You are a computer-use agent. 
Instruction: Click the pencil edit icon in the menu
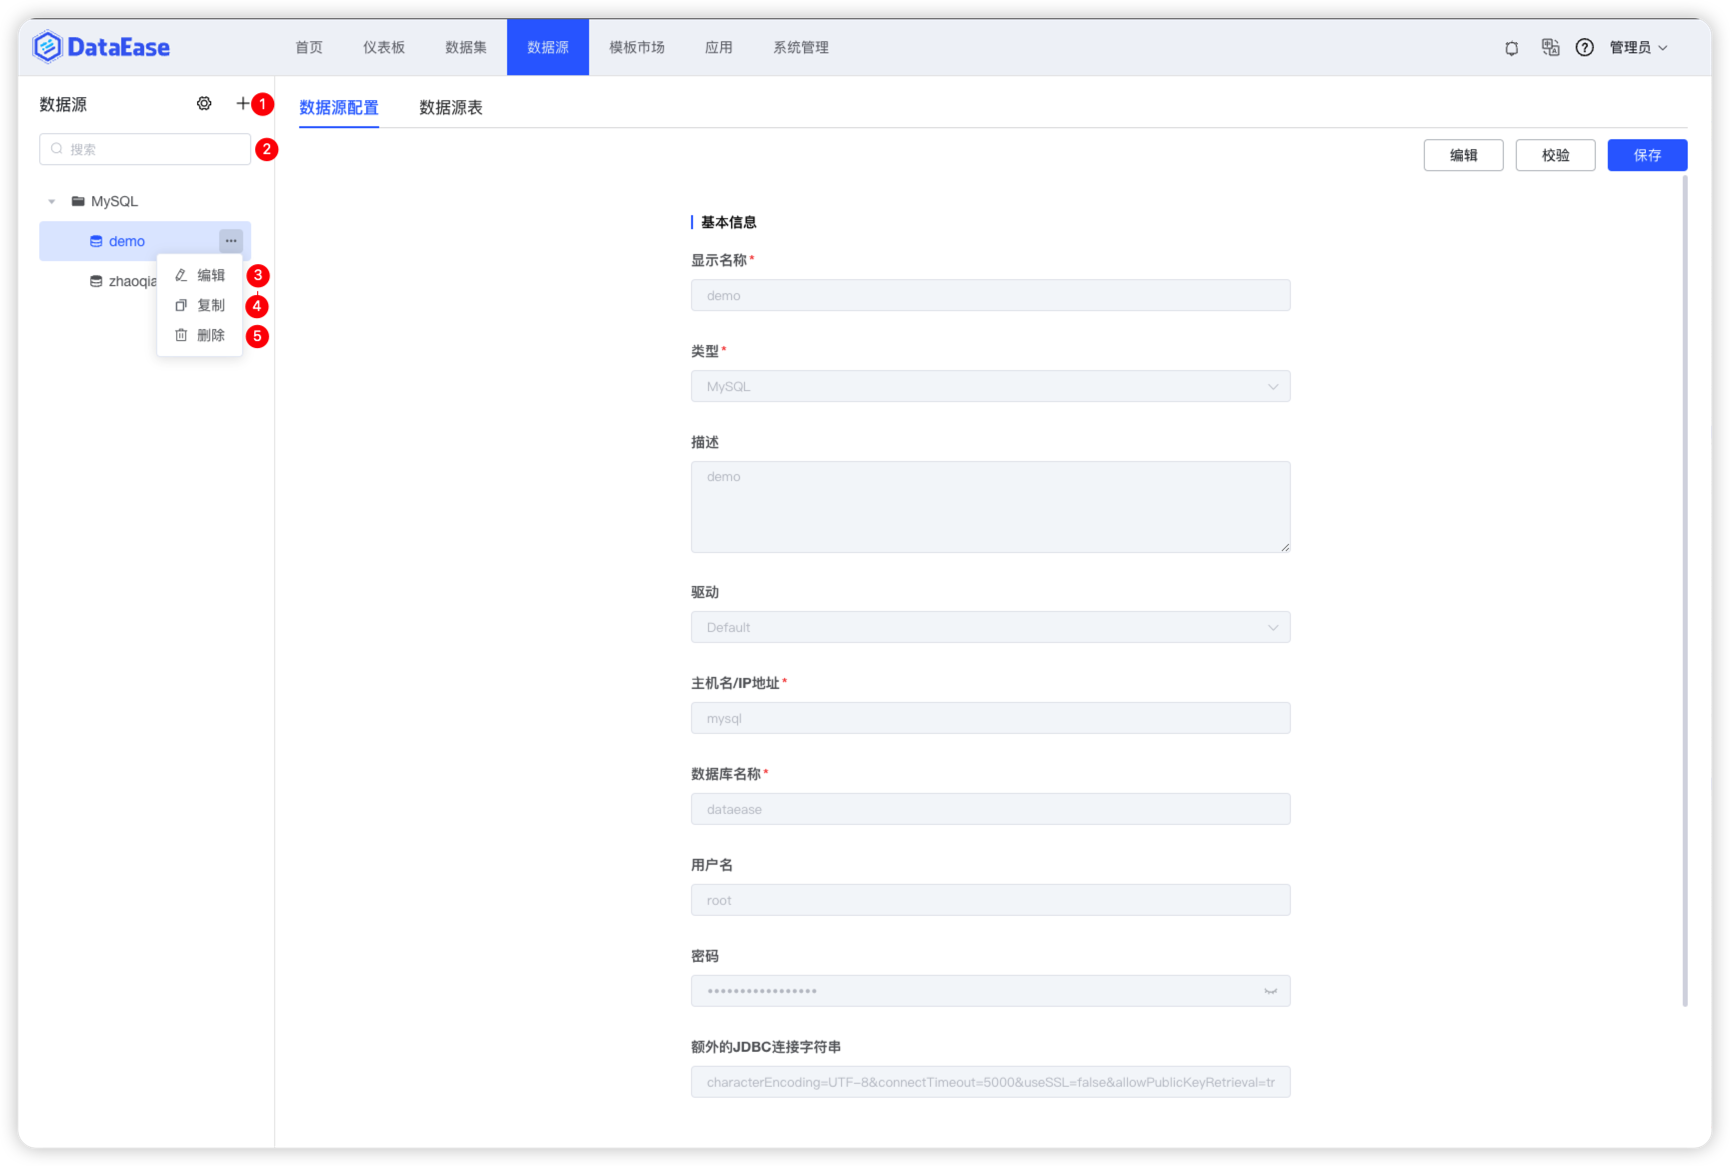181,275
